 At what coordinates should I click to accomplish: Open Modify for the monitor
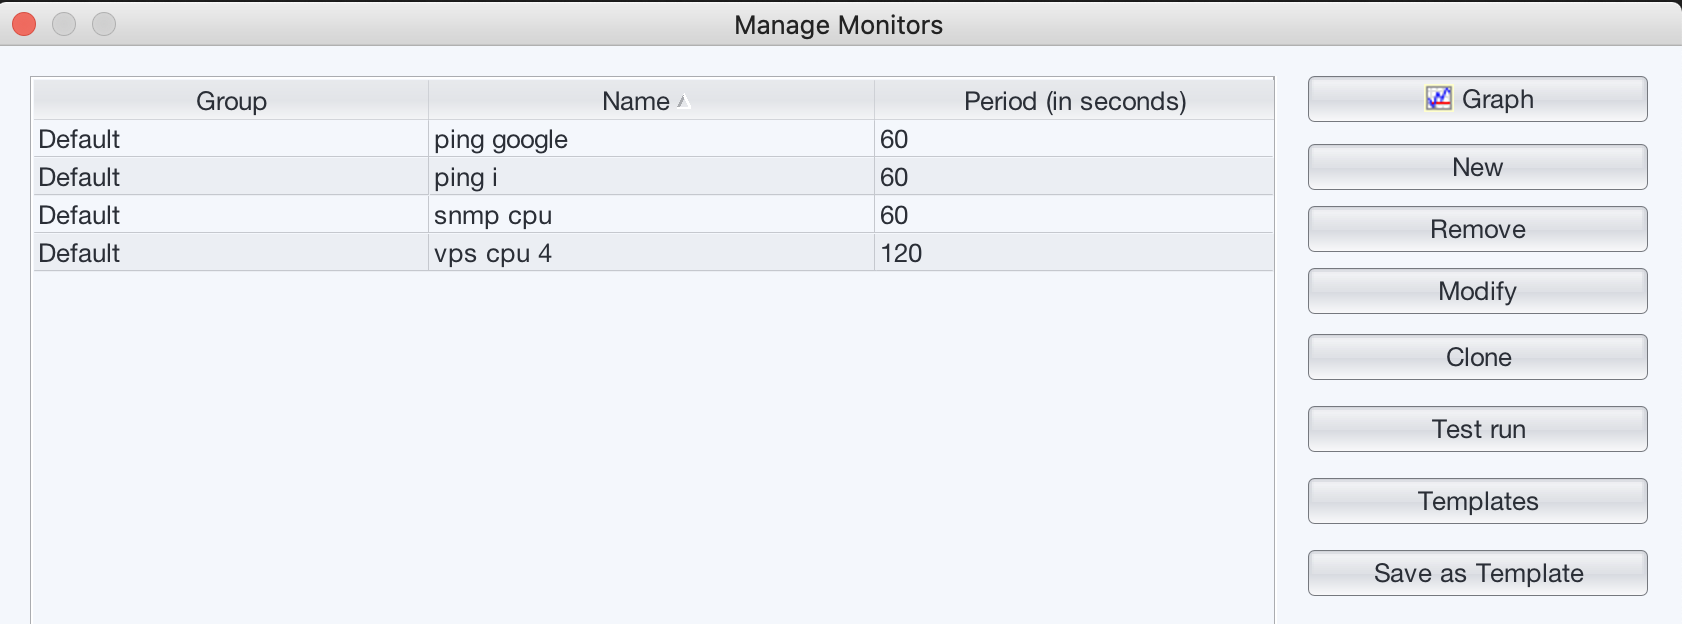pyautogui.click(x=1477, y=291)
